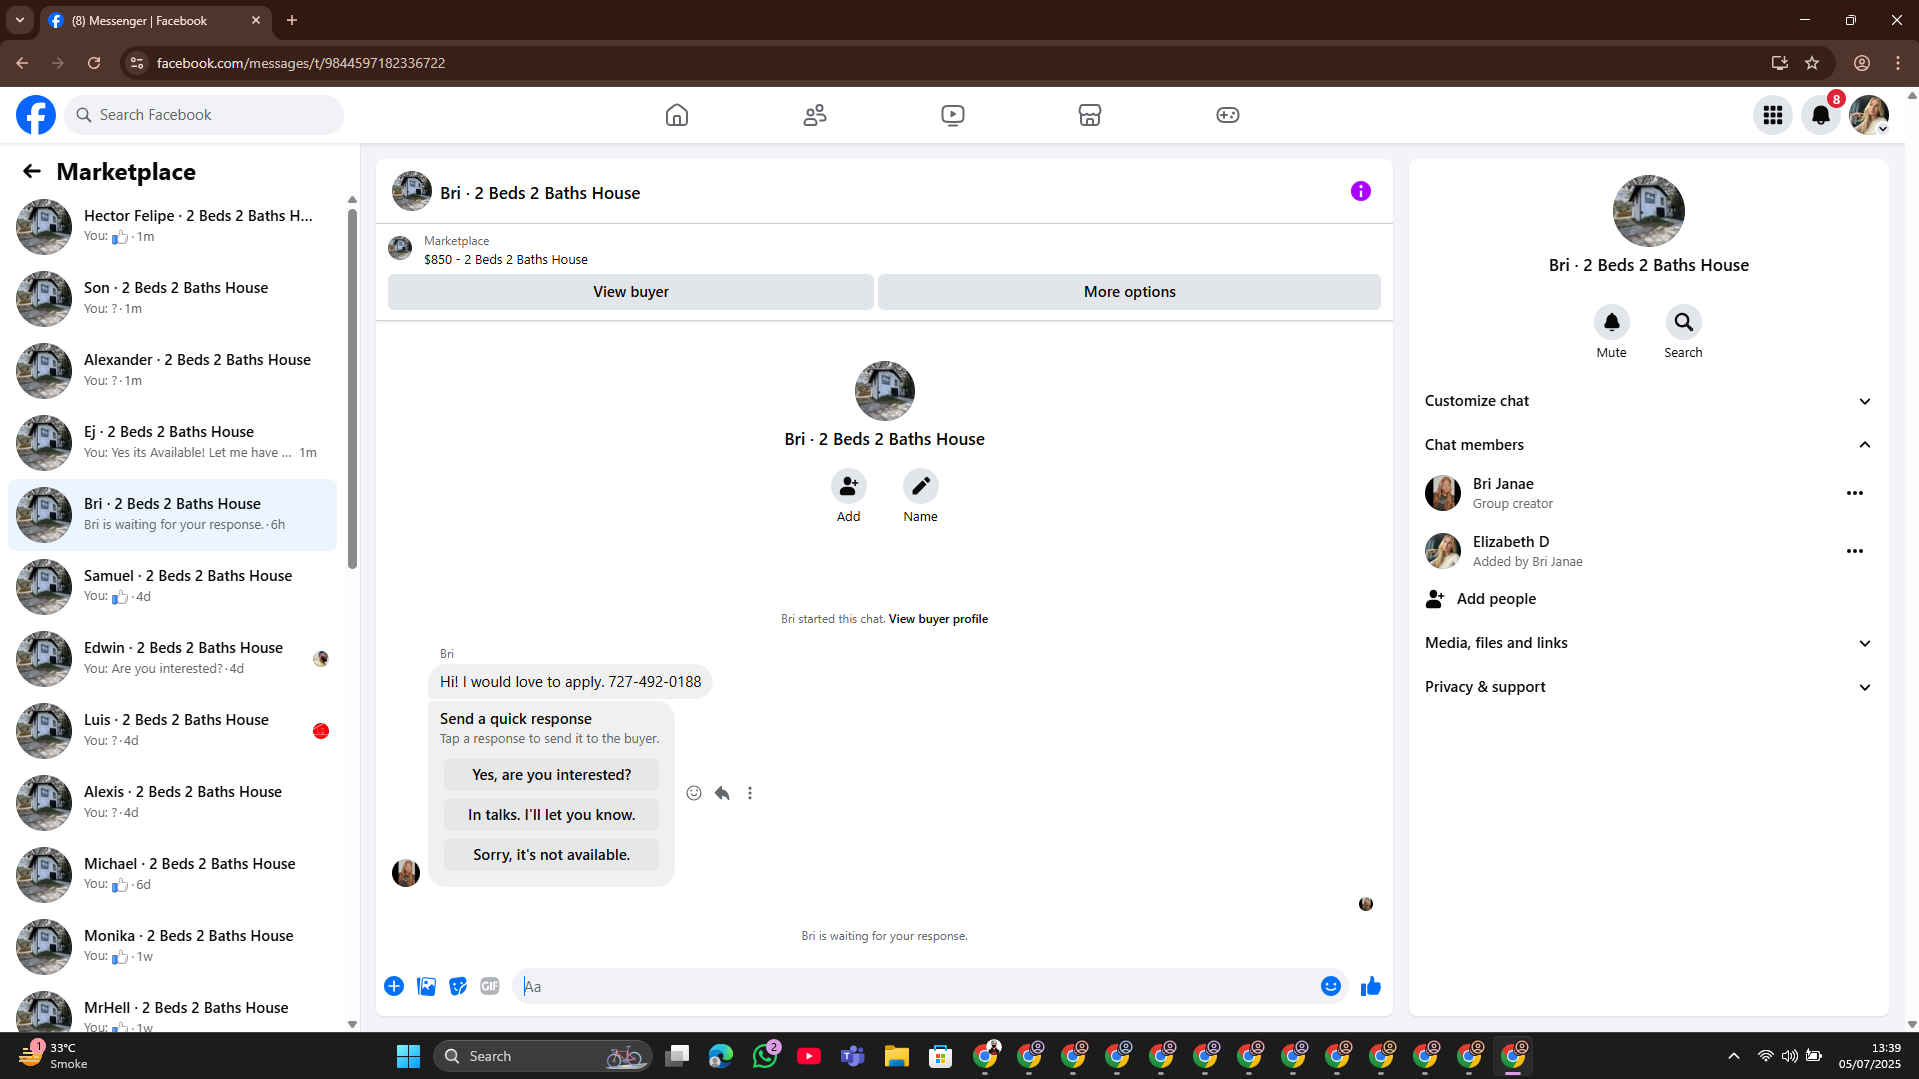Click the Add member icon in chat
Image resolution: width=1919 pixels, height=1079 pixels.
(x=848, y=486)
